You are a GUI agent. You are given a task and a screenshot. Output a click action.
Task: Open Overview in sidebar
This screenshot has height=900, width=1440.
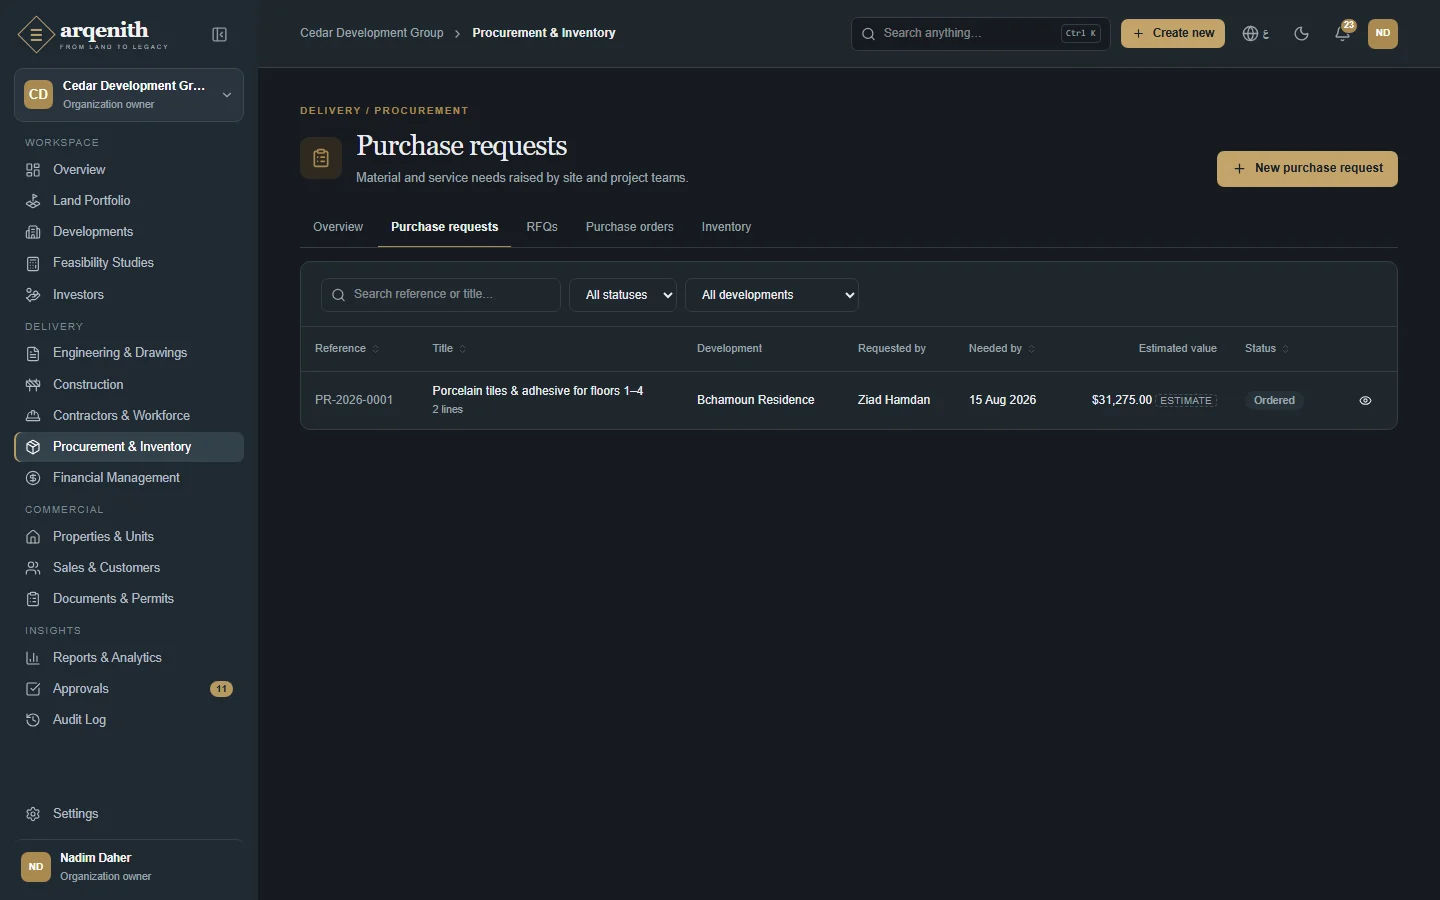tap(129, 170)
